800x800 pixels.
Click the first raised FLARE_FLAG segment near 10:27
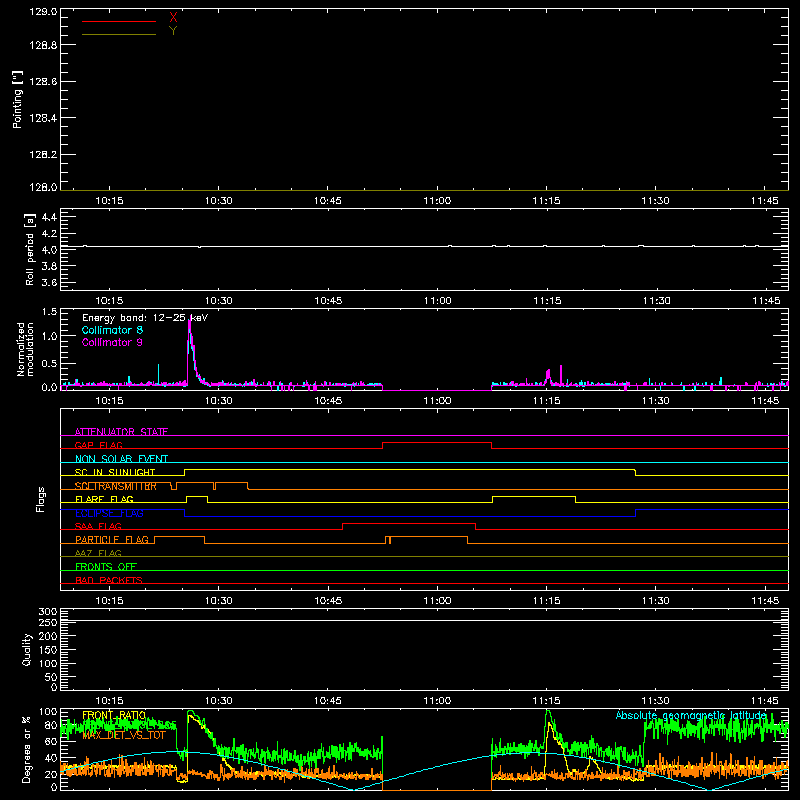point(197,496)
